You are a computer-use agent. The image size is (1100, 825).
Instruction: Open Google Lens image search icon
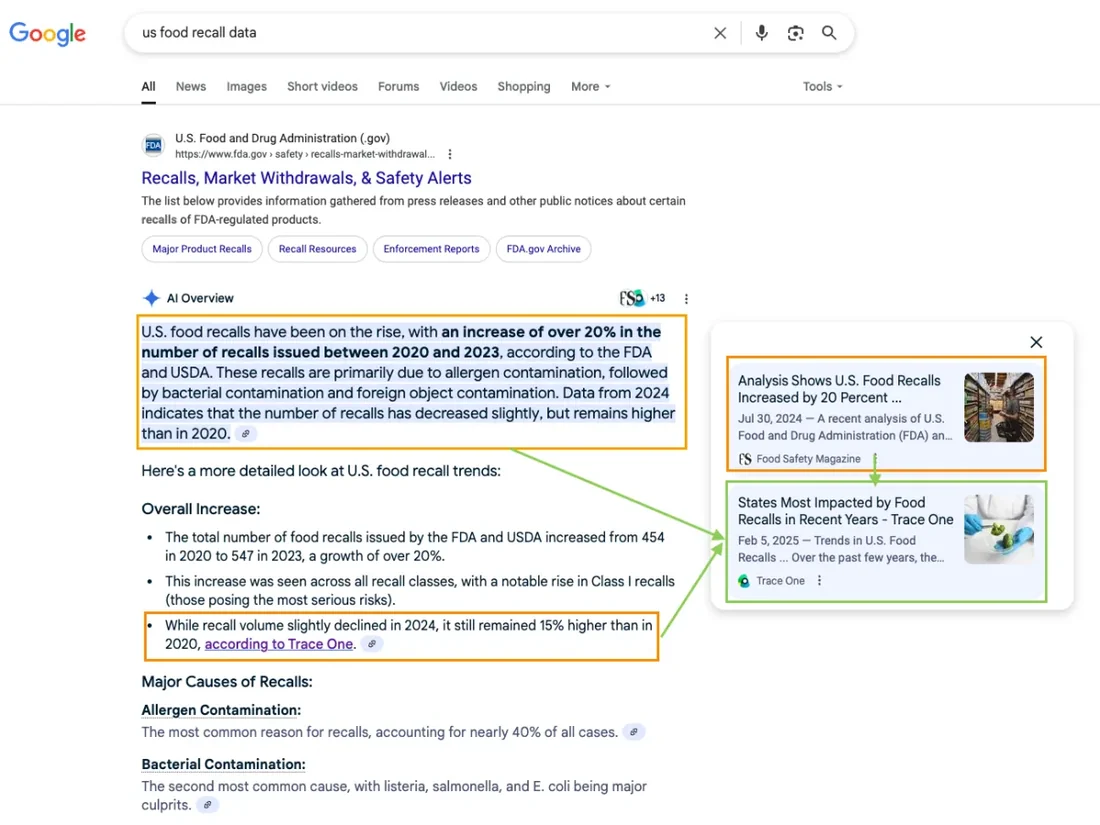[795, 33]
